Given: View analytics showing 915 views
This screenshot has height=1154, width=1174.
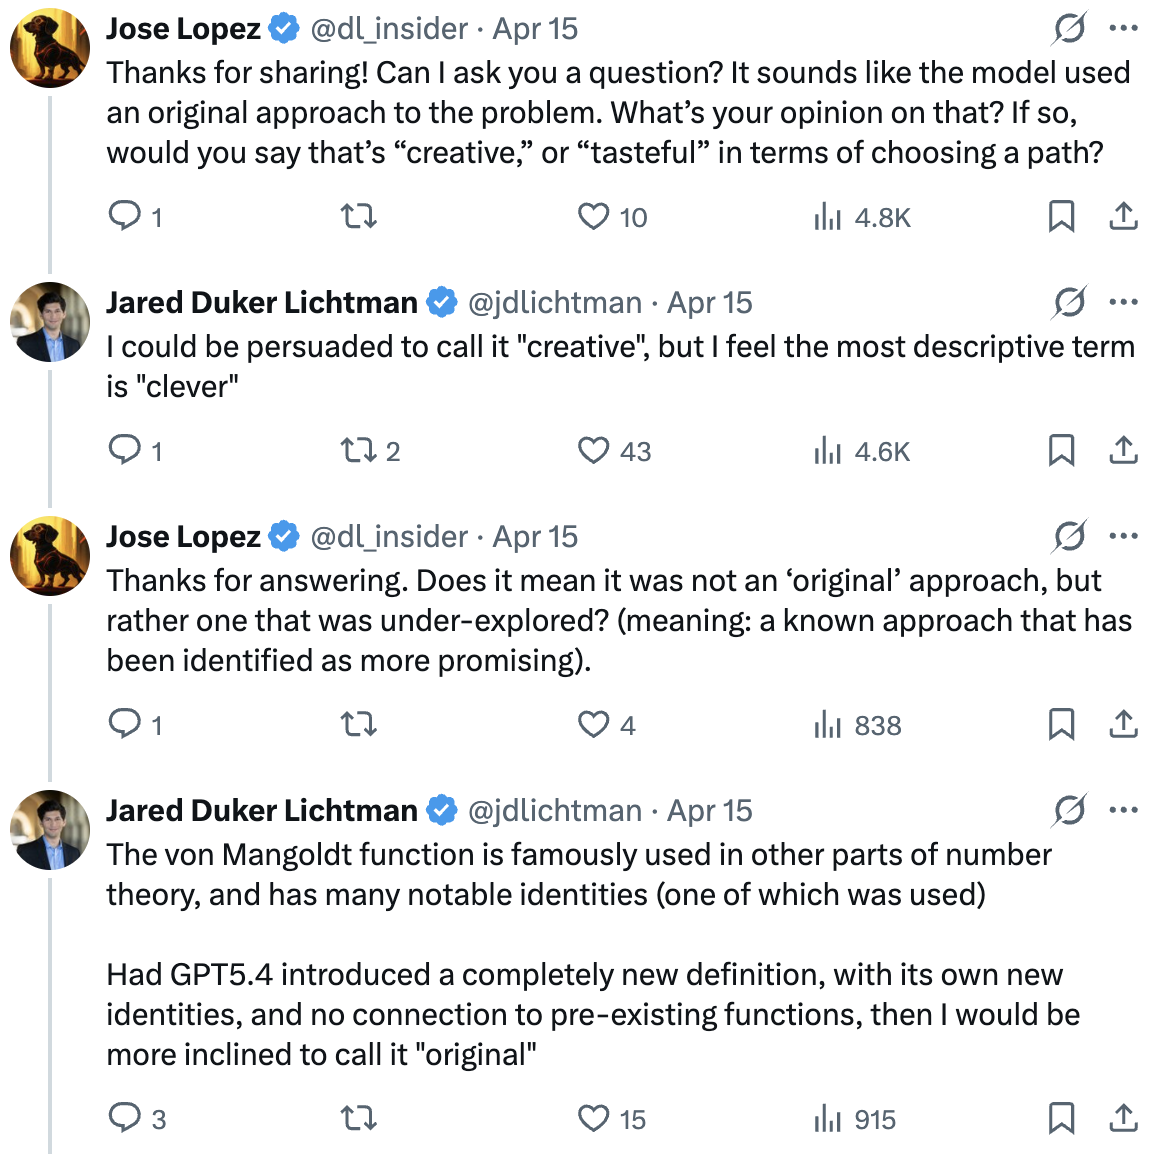Looking at the screenshot, I should click(856, 1119).
